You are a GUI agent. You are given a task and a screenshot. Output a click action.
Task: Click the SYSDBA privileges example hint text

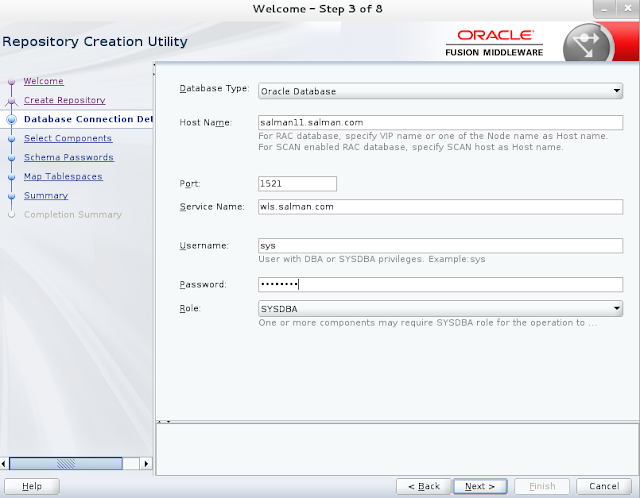[x=372, y=259]
